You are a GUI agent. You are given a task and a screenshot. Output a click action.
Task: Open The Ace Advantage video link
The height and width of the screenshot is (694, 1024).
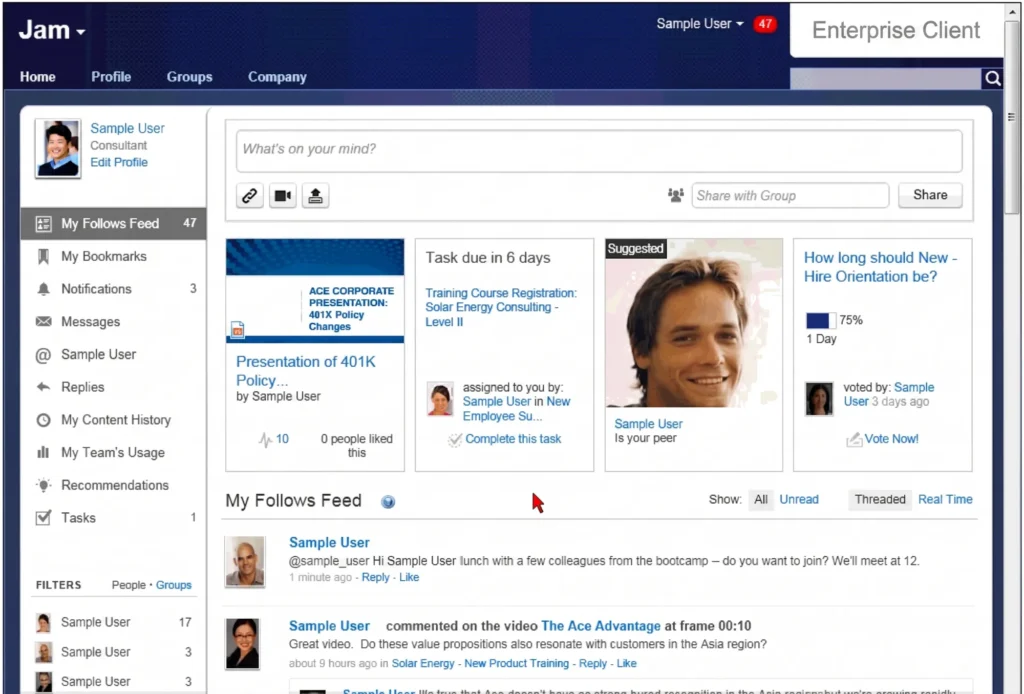coord(601,626)
